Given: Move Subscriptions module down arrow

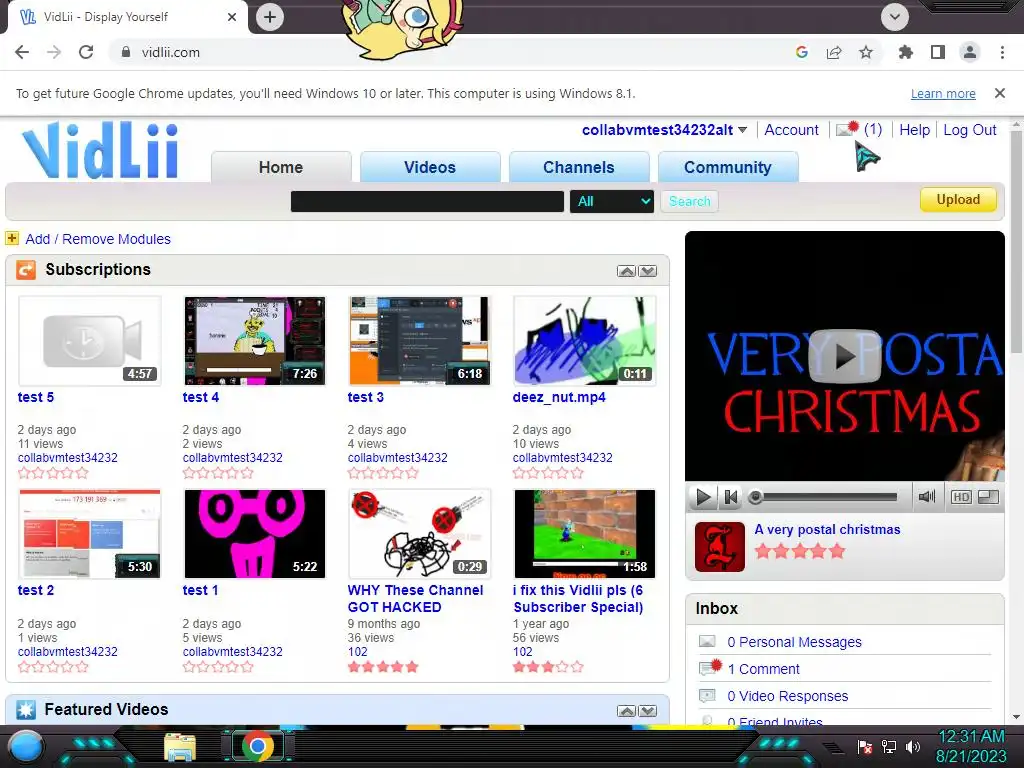Looking at the screenshot, I should tap(647, 271).
